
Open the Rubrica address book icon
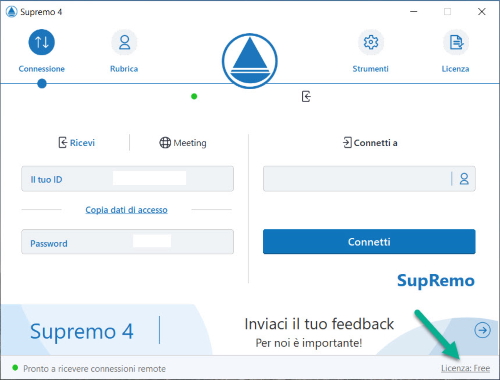click(x=124, y=42)
